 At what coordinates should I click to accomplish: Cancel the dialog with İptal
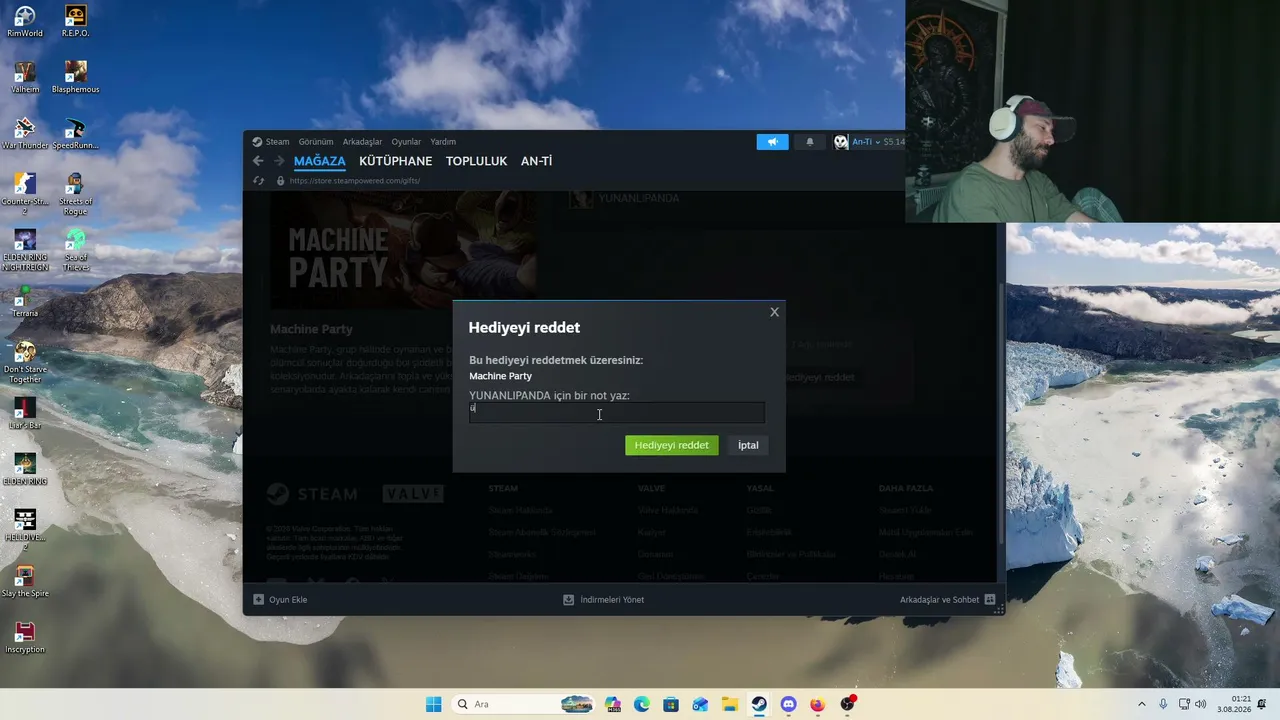click(x=748, y=445)
